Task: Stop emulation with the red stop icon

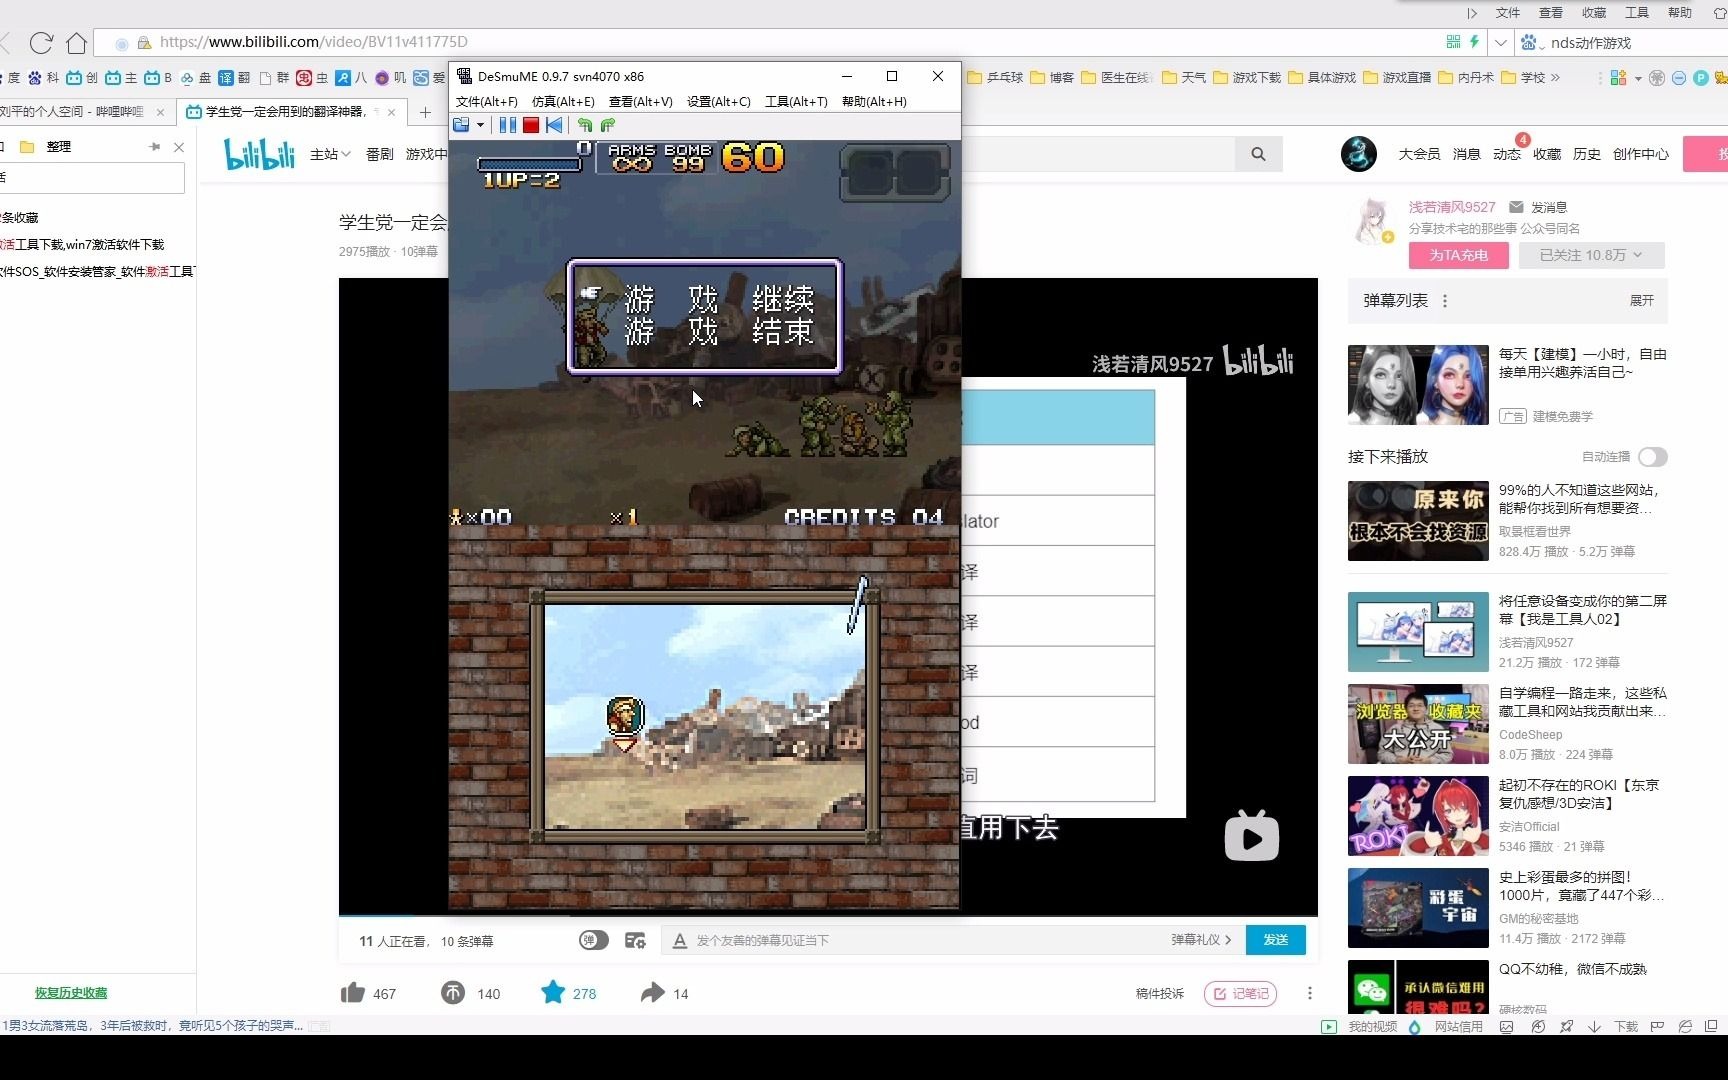Action: [x=531, y=125]
